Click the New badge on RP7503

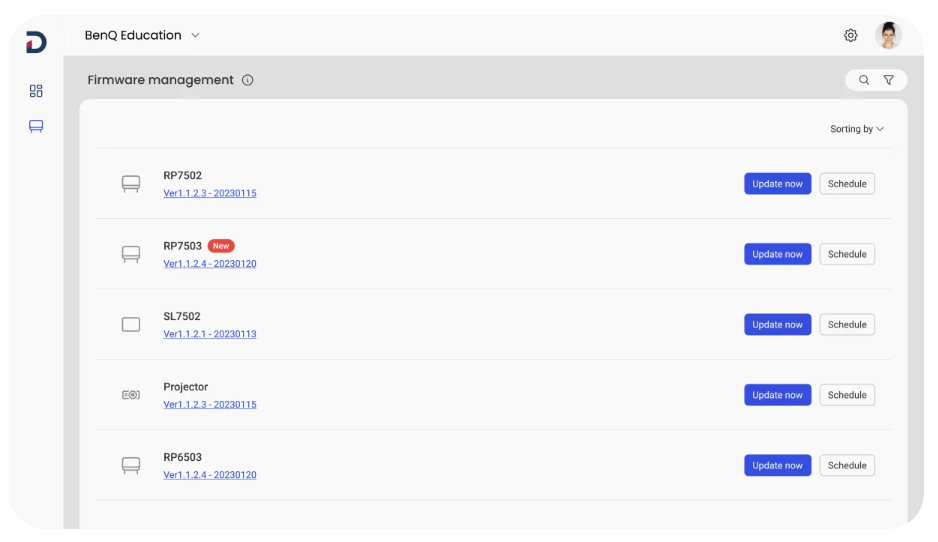point(221,246)
